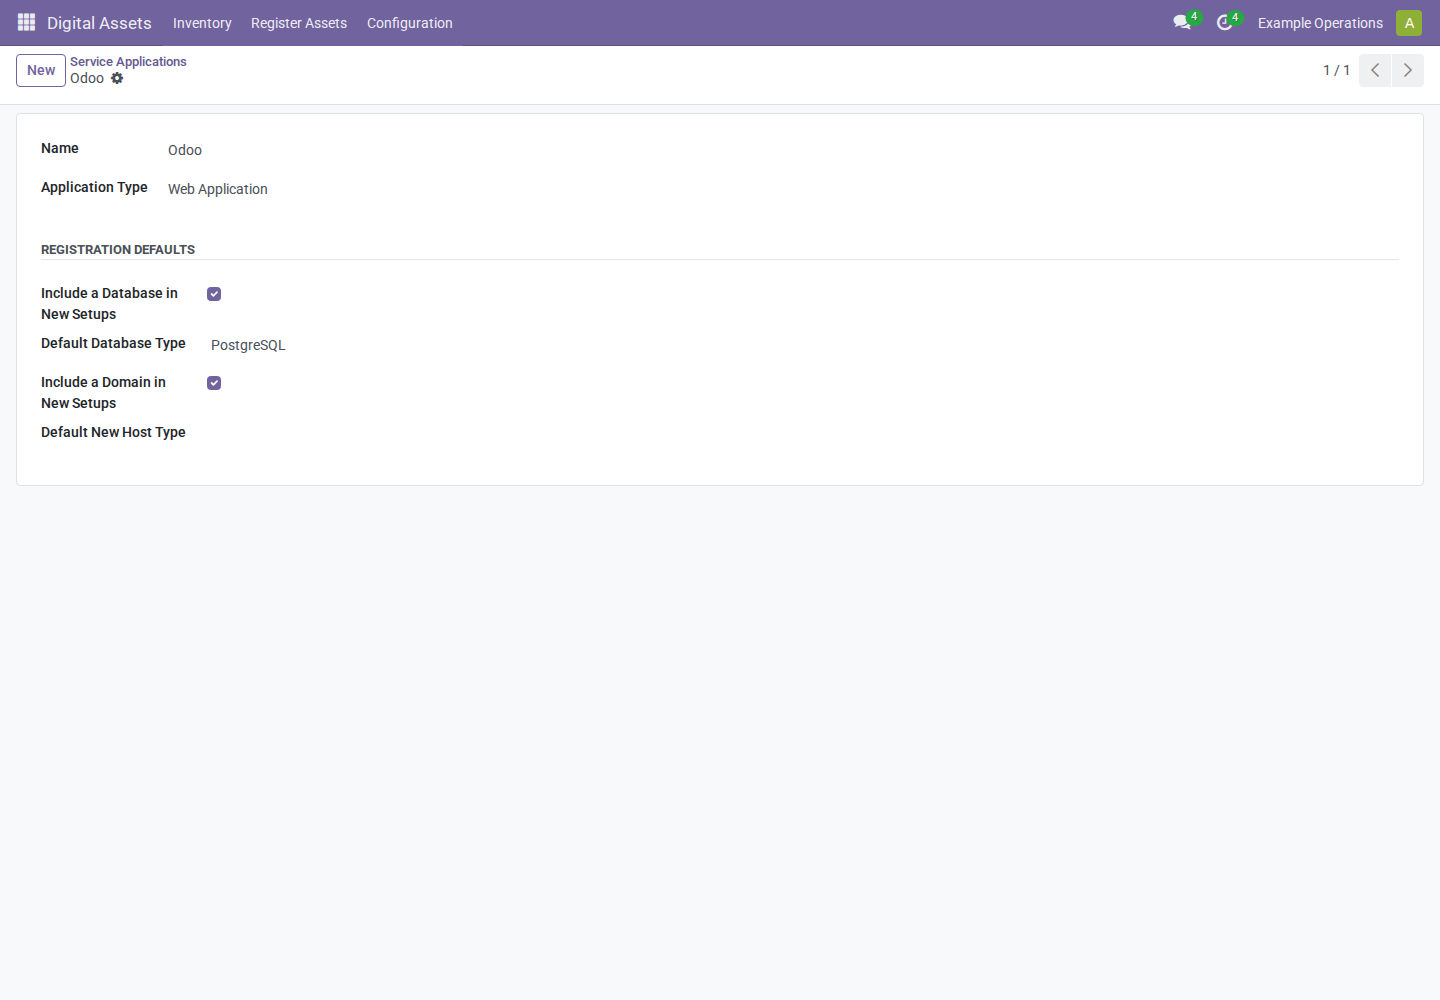Go to previous record arrow
Screen dimensions: 1440x1000
[1375, 70]
